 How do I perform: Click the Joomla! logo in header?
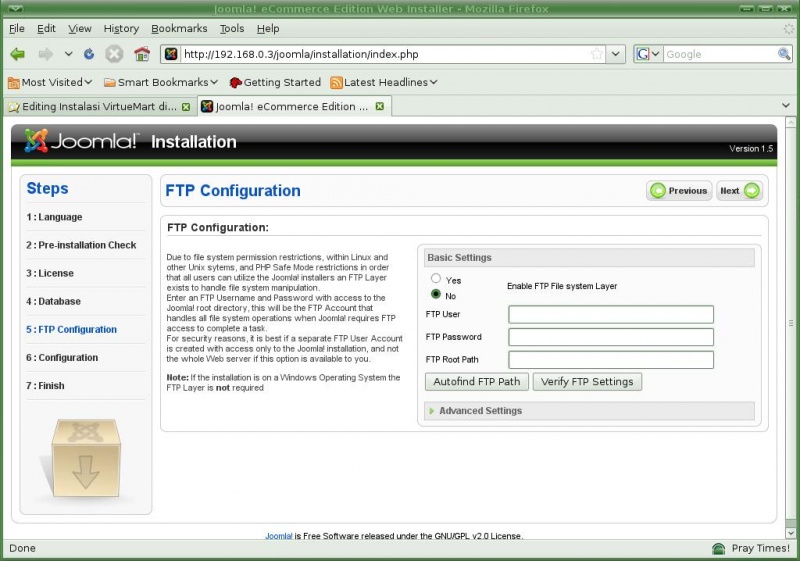pos(80,141)
